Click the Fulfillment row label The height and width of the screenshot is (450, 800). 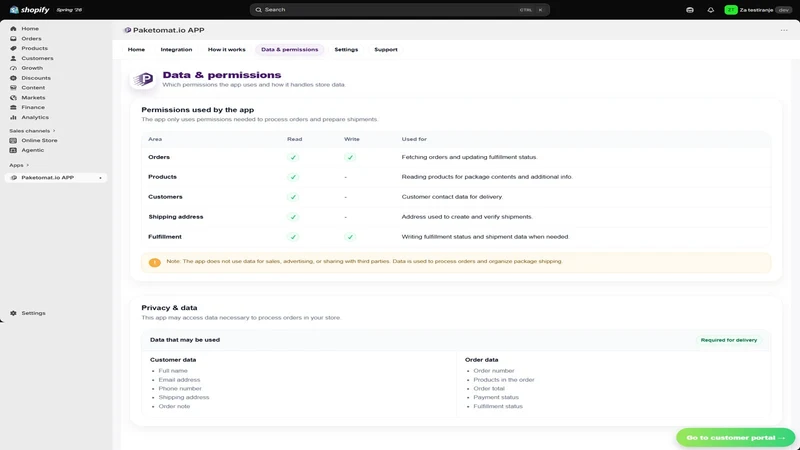click(165, 237)
